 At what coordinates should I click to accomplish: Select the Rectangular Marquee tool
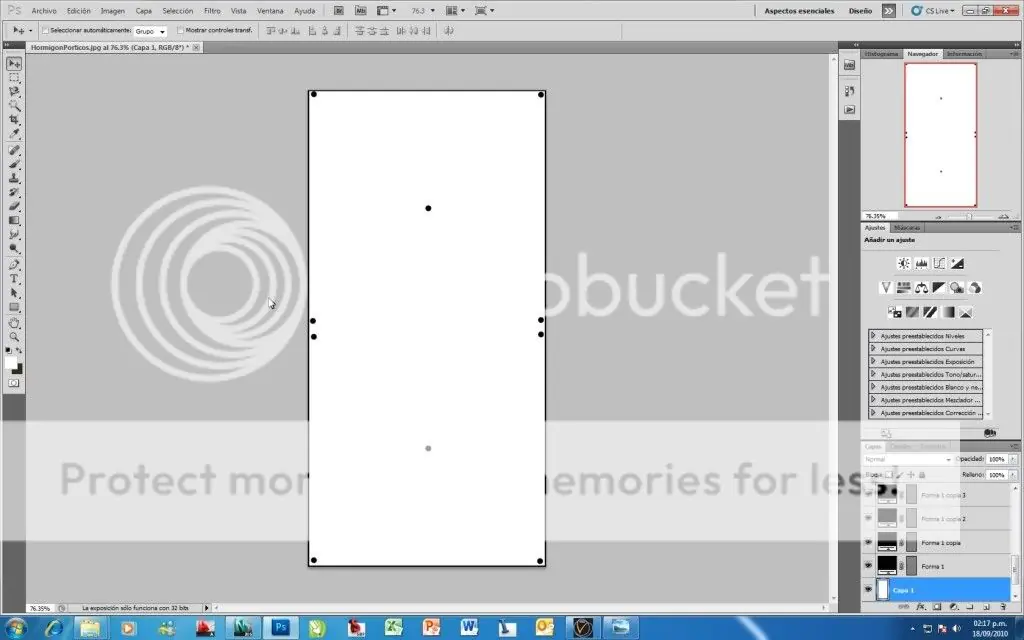tap(14, 78)
